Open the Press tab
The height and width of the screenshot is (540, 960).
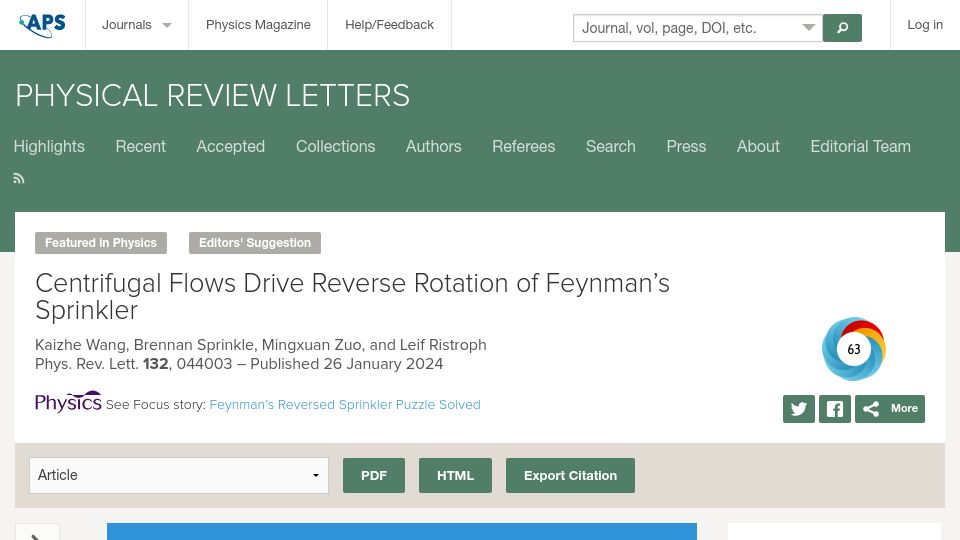coord(686,146)
